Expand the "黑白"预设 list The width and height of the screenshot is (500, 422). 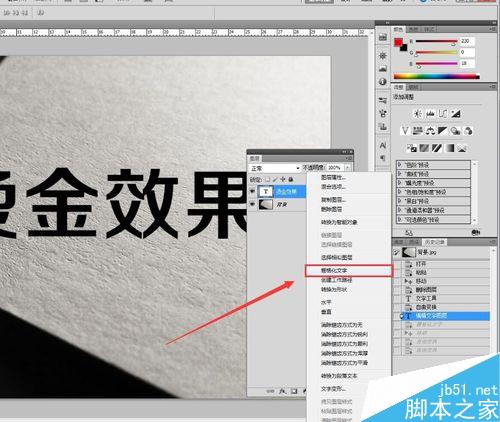(400, 201)
